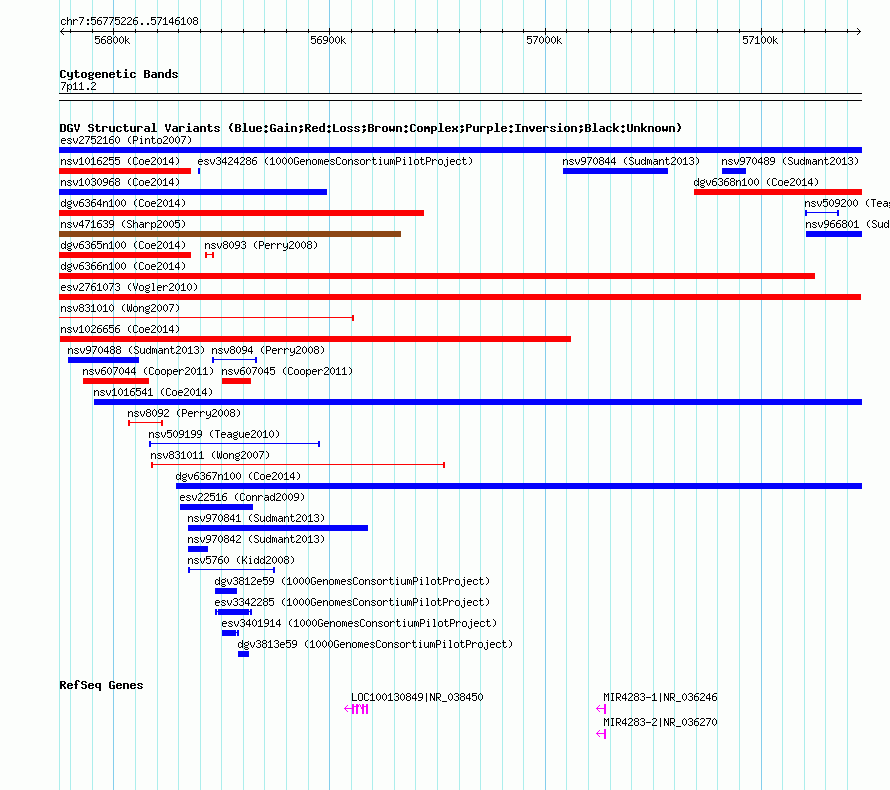Click the 7p11.2 cytogenetic band label

pyautogui.click(x=78, y=86)
